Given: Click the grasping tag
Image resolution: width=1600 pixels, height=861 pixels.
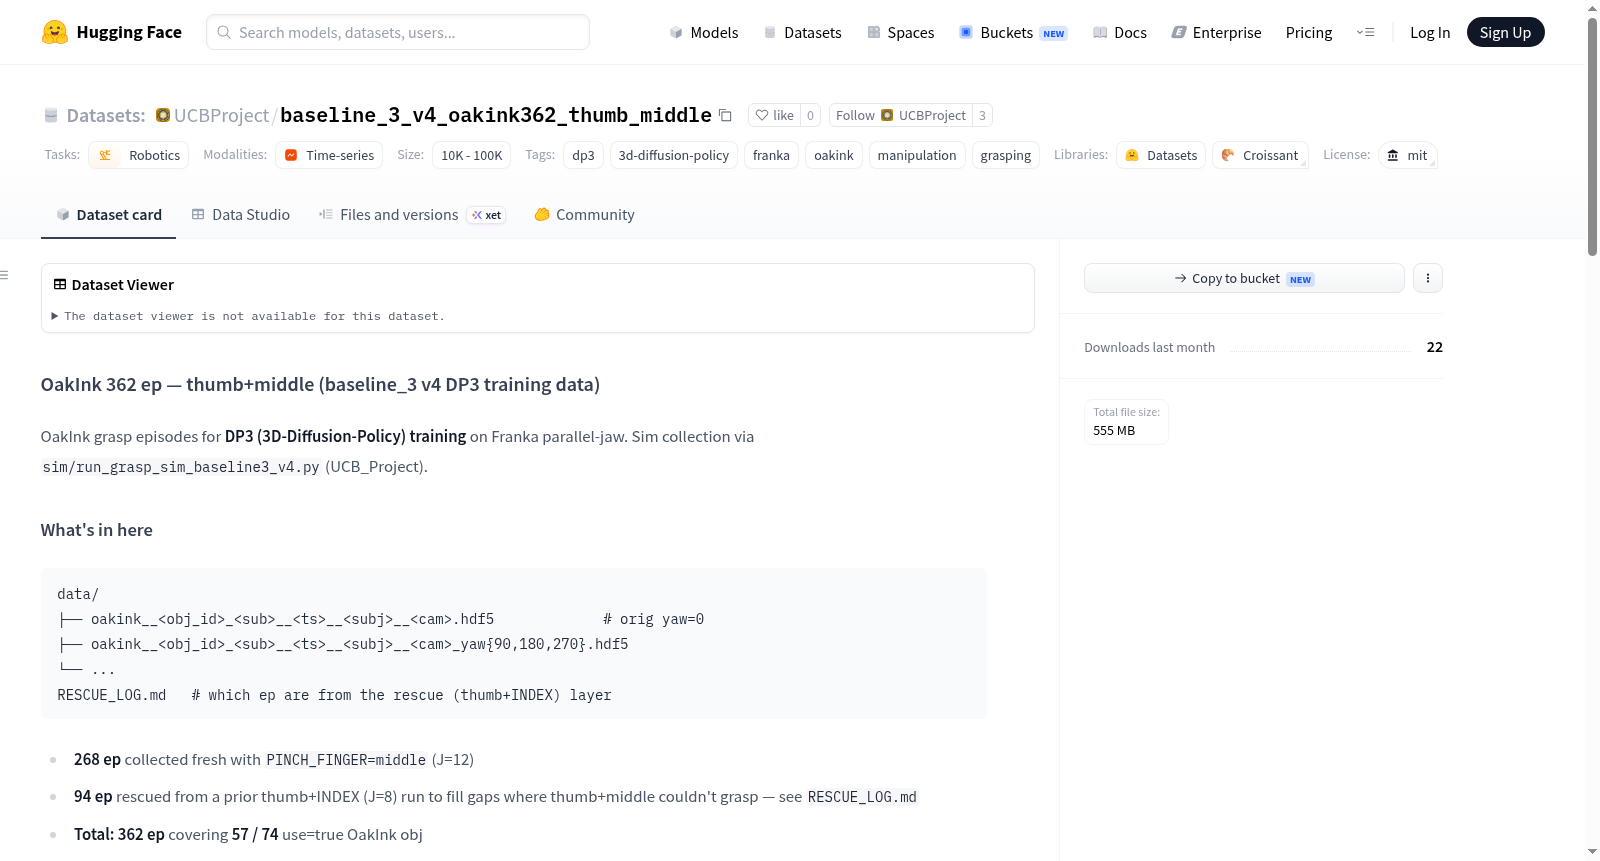Looking at the screenshot, I should point(1005,155).
